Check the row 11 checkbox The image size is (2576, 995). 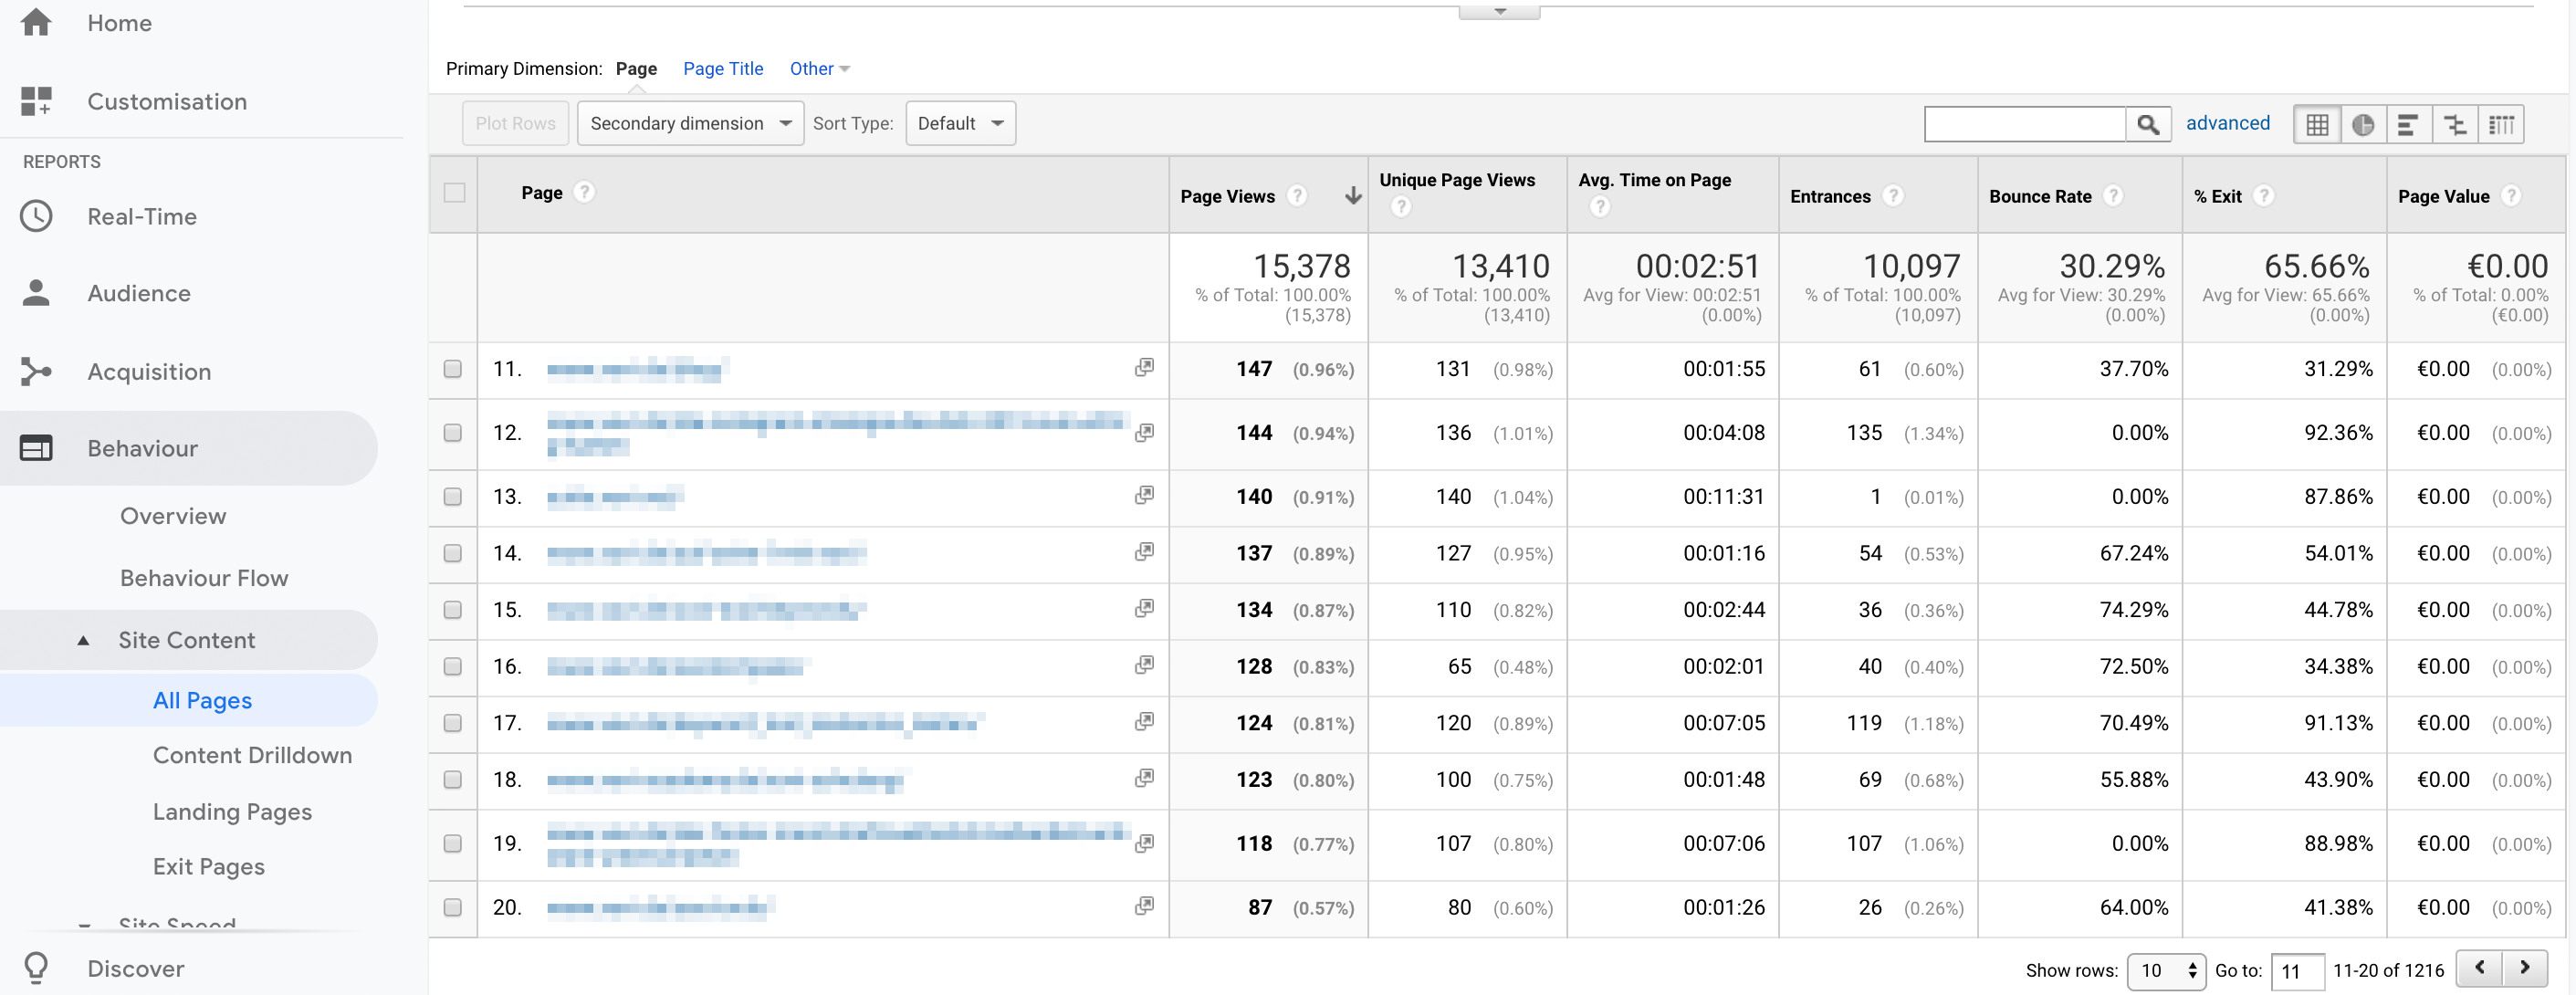pyautogui.click(x=453, y=369)
